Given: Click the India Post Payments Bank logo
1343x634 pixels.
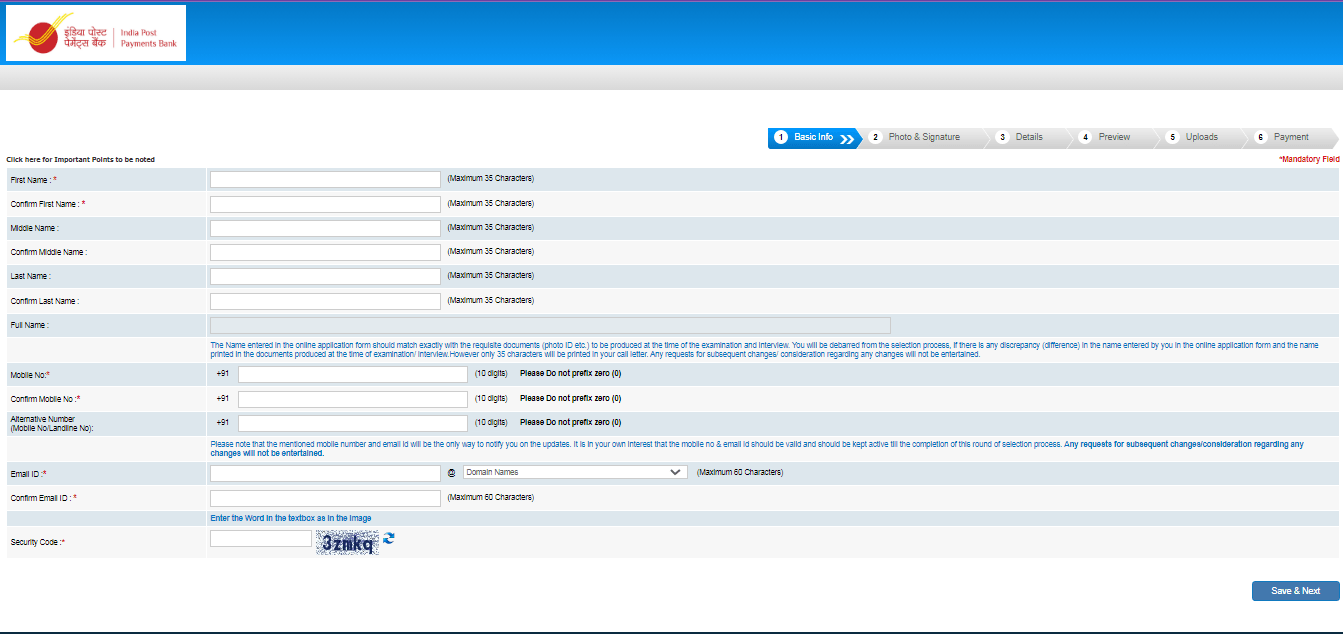Looking at the screenshot, I should [x=96, y=33].
